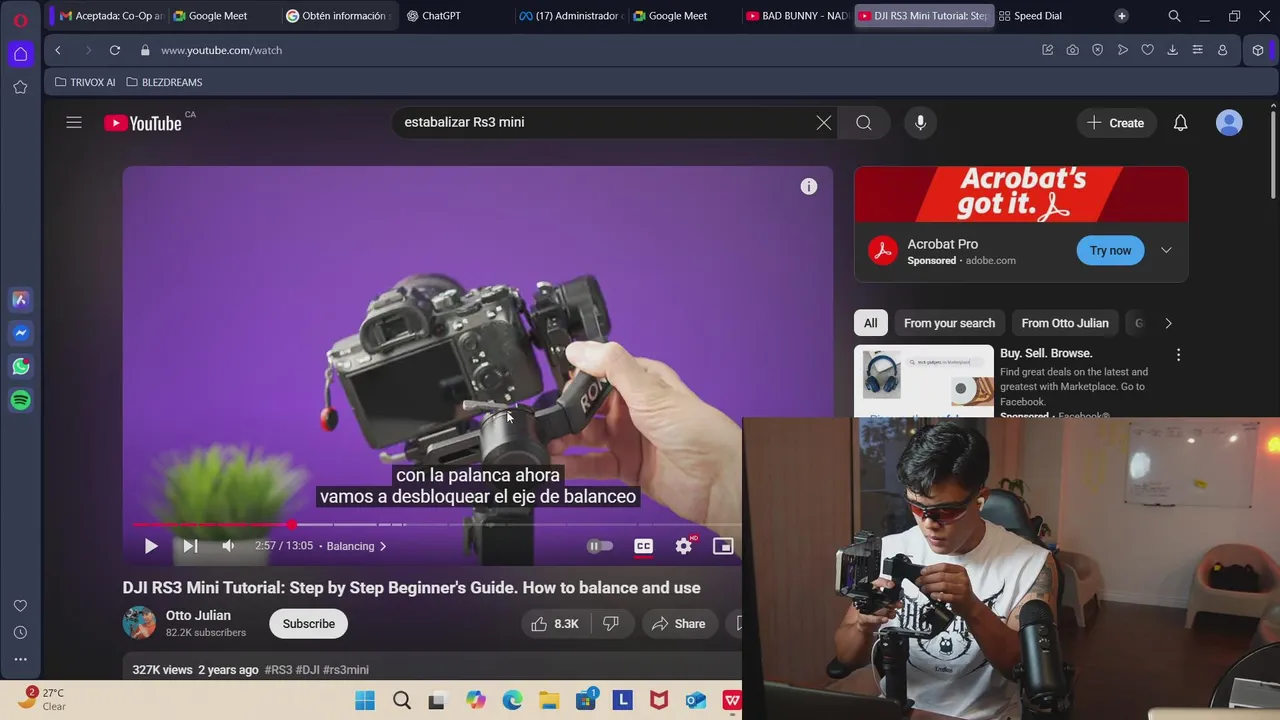Viewport: 1280px width, 720px height.
Task: Open a new browser tab
Action: [1122, 16]
